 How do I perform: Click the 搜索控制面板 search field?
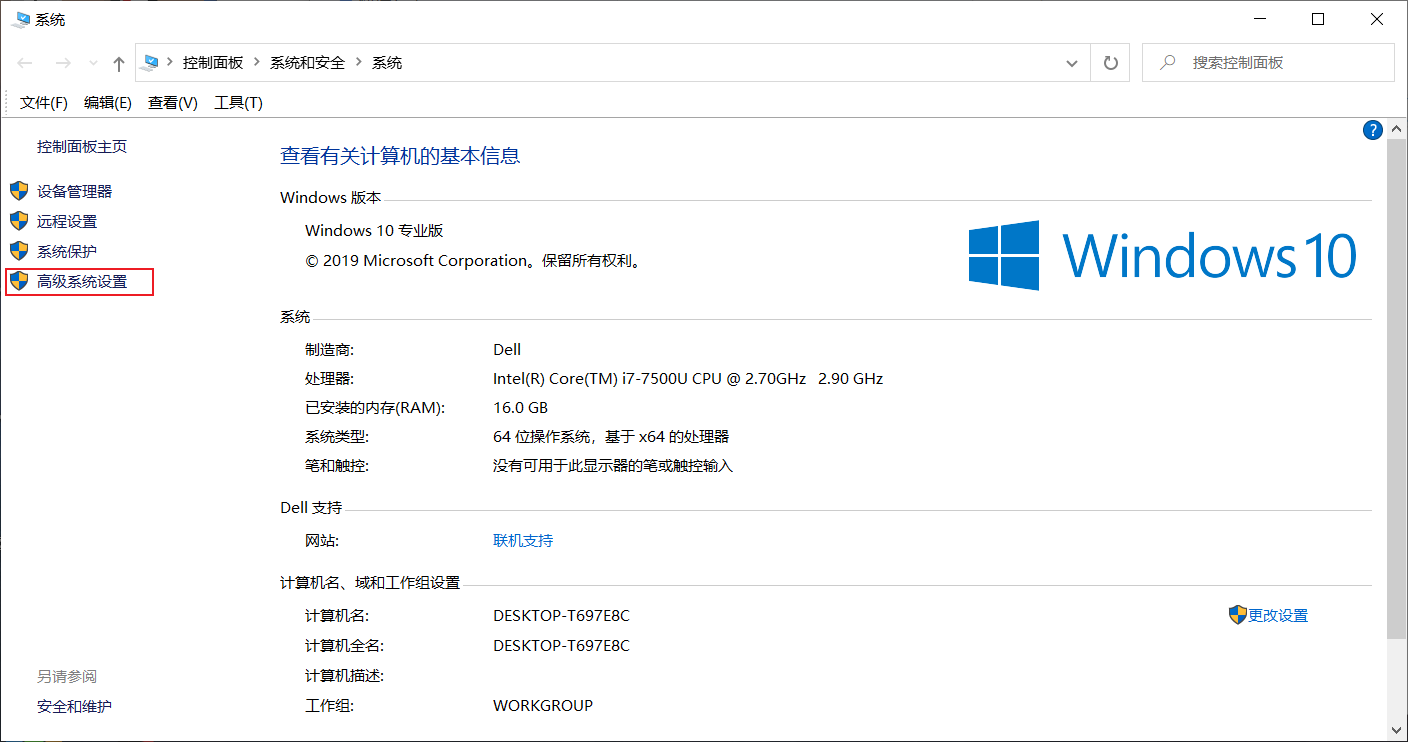tap(1268, 62)
